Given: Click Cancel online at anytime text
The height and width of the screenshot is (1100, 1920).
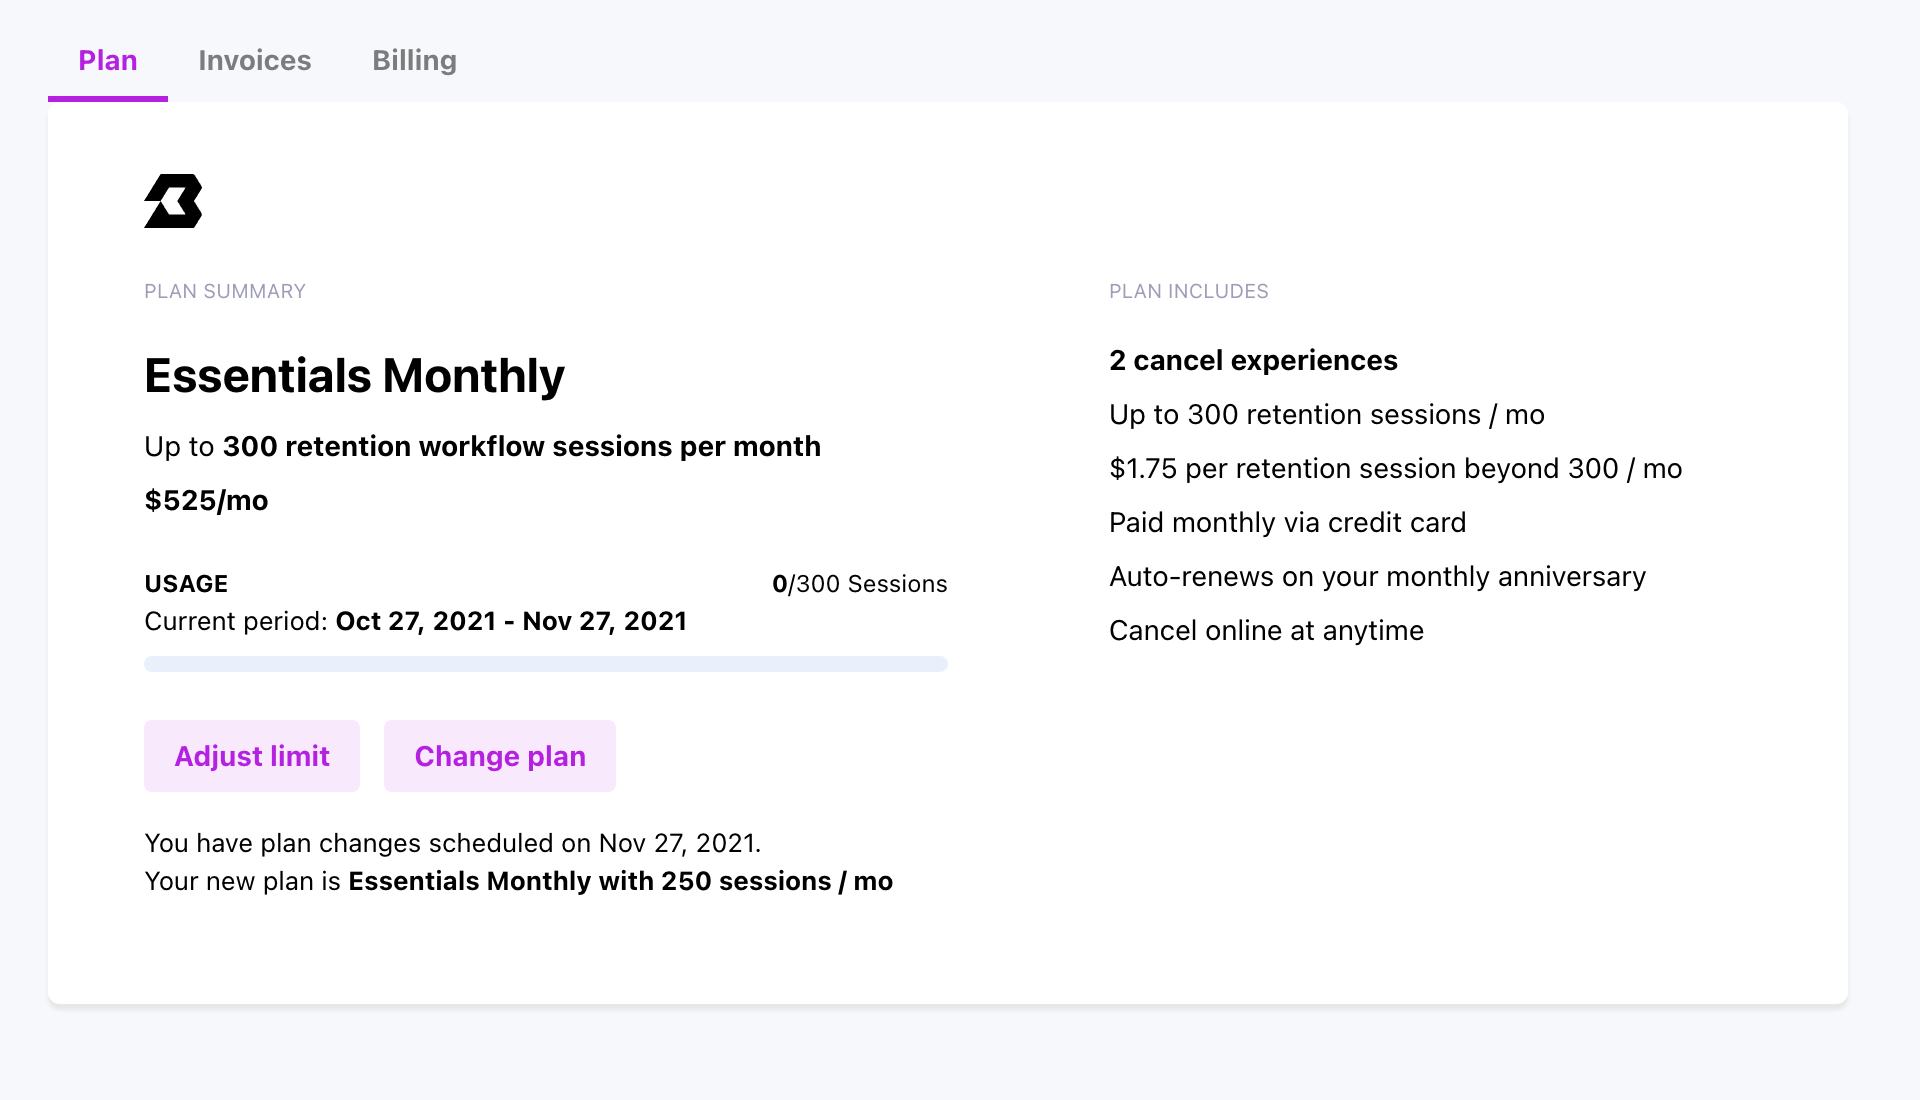Looking at the screenshot, I should (x=1266, y=630).
